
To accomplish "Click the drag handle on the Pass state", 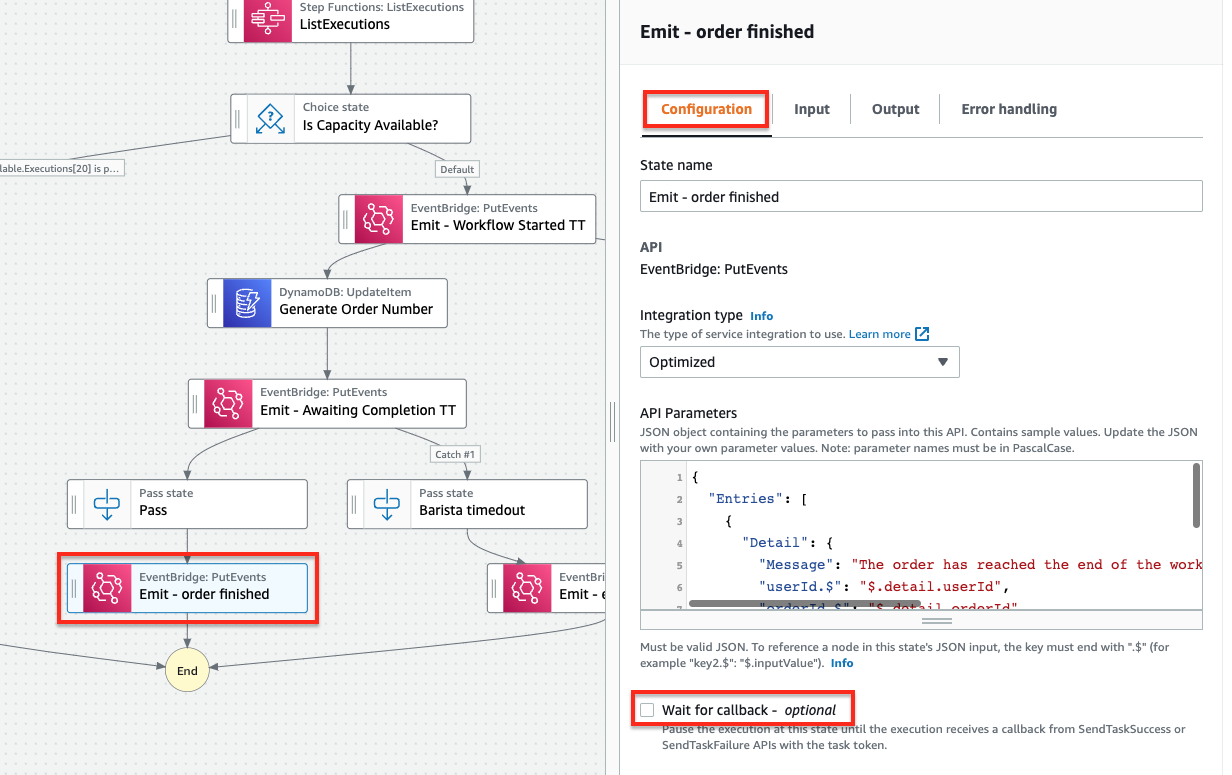I will [x=74, y=503].
